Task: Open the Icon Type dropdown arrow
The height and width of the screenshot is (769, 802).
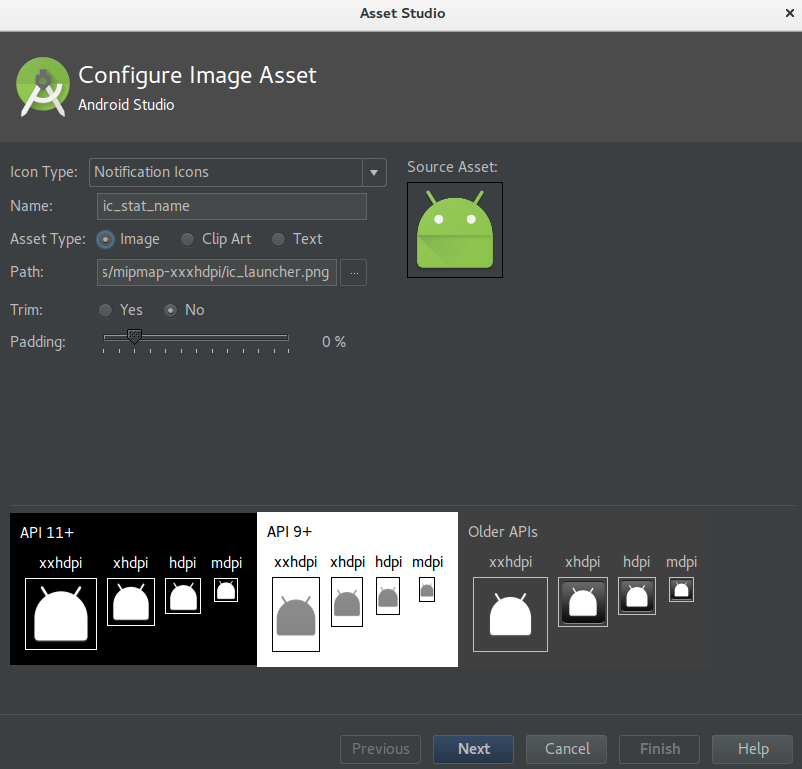Action: coord(374,172)
